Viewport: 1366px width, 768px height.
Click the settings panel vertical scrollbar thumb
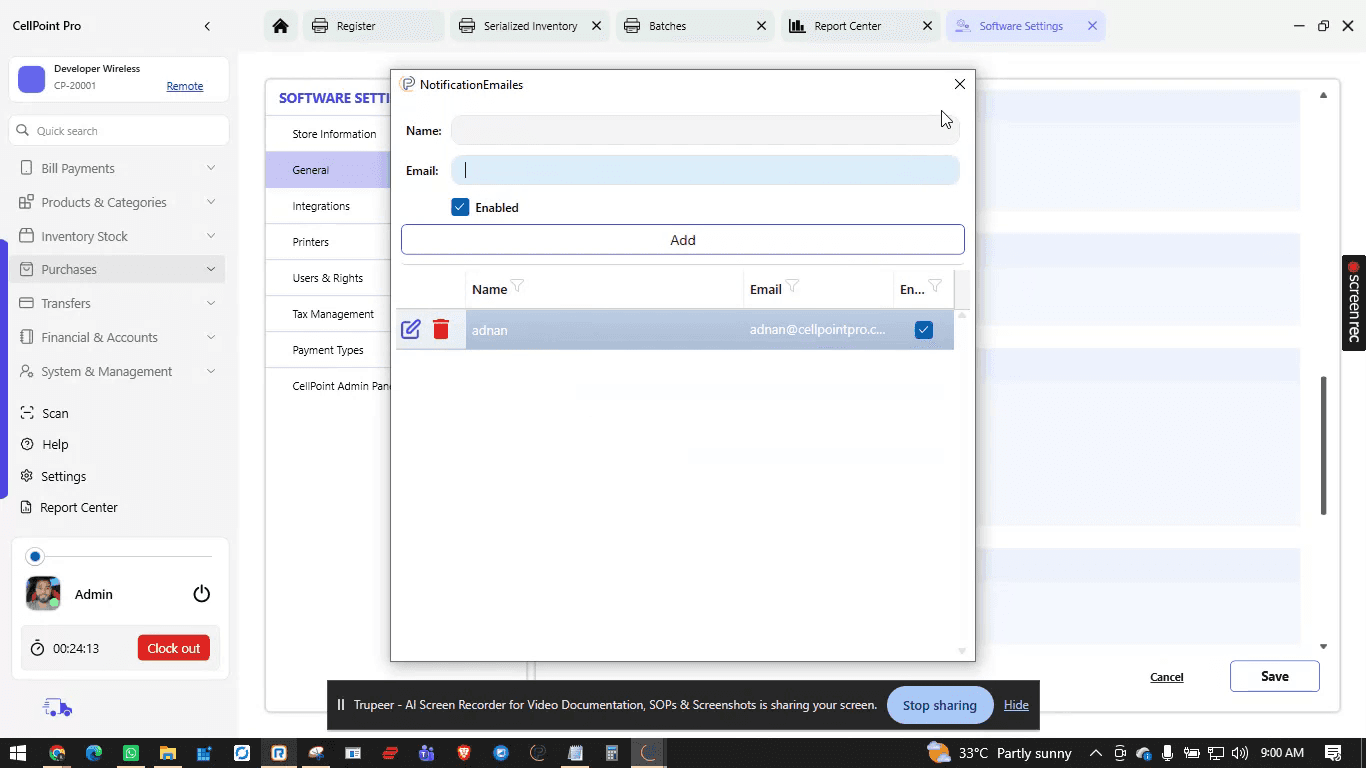(1324, 446)
